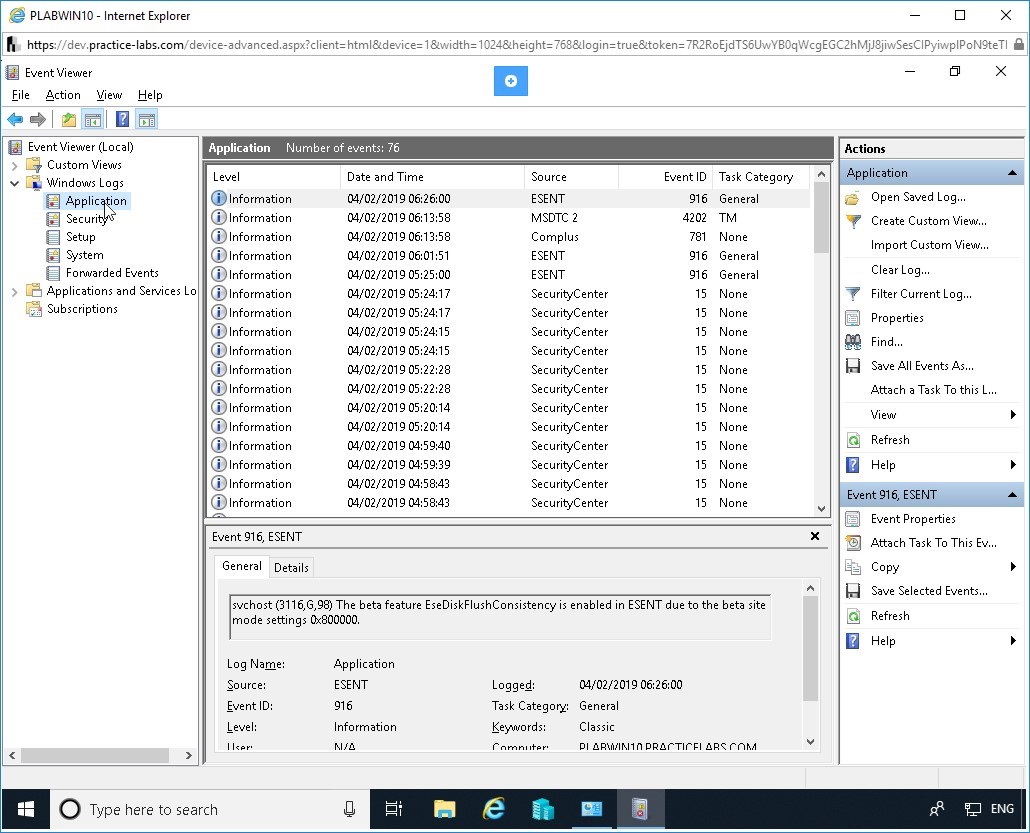Open the Action menu
Viewport: 1030px width, 833px height.
[63, 95]
